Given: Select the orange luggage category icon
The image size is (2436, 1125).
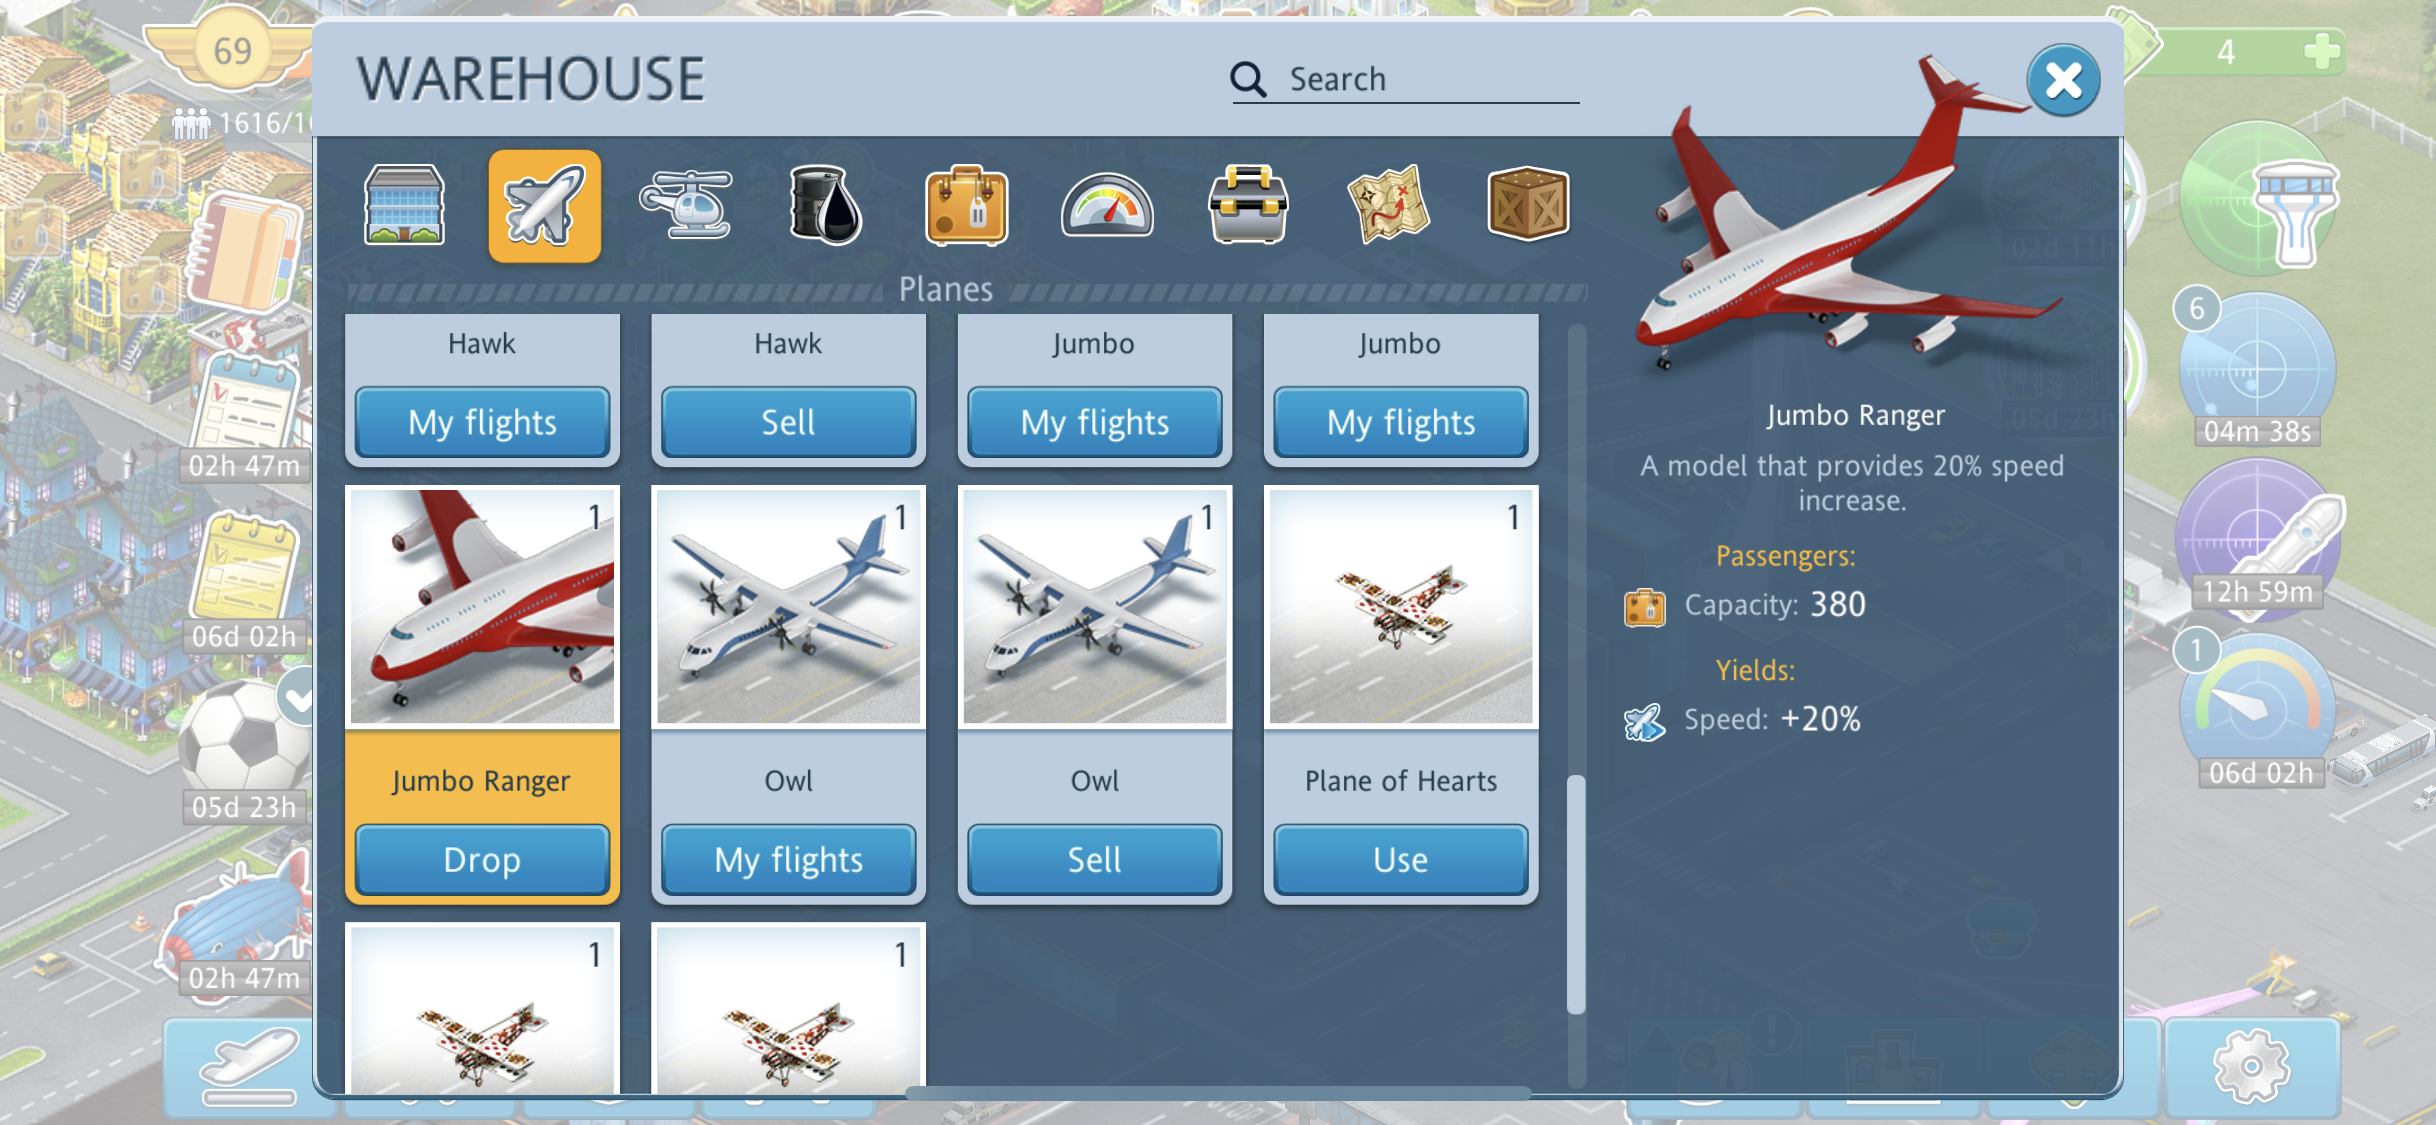Looking at the screenshot, I should pyautogui.click(x=966, y=205).
